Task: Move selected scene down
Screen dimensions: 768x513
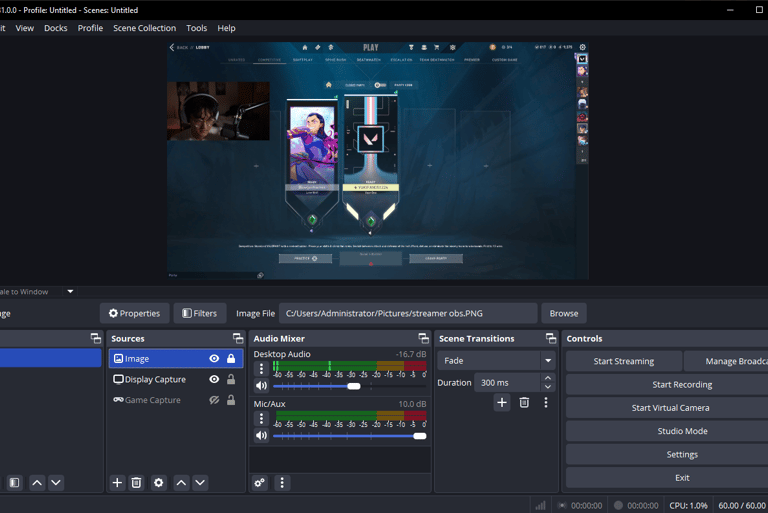Action: pos(56,483)
